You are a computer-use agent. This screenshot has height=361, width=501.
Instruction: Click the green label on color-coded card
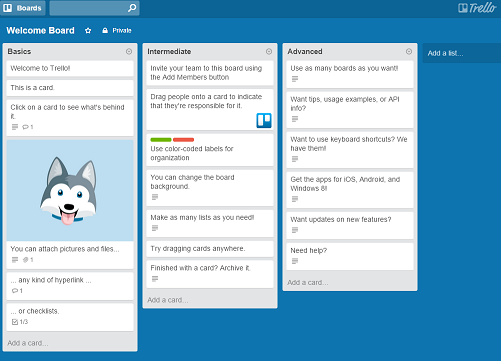click(x=161, y=140)
